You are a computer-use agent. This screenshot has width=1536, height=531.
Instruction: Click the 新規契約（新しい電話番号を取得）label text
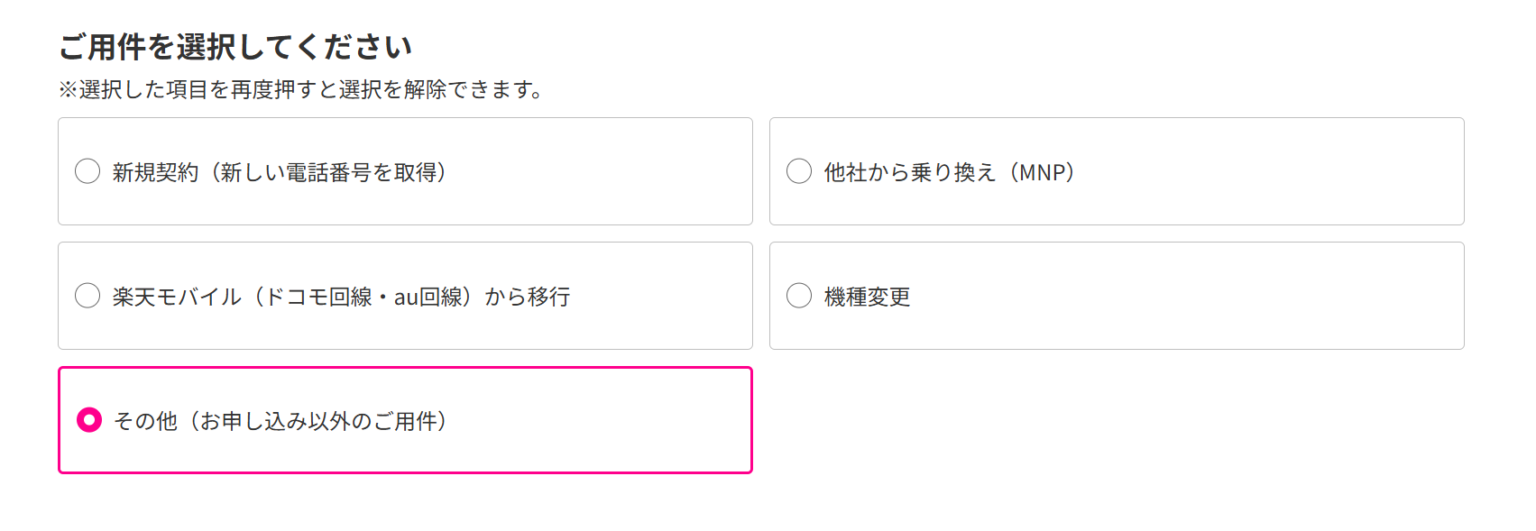click(279, 172)
